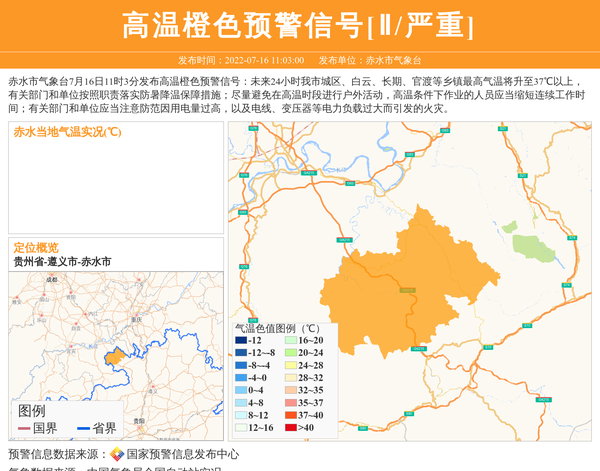Screen dimensions: 600x471
Task: Click the 20~24 green legend swatch
Action: 293,353
